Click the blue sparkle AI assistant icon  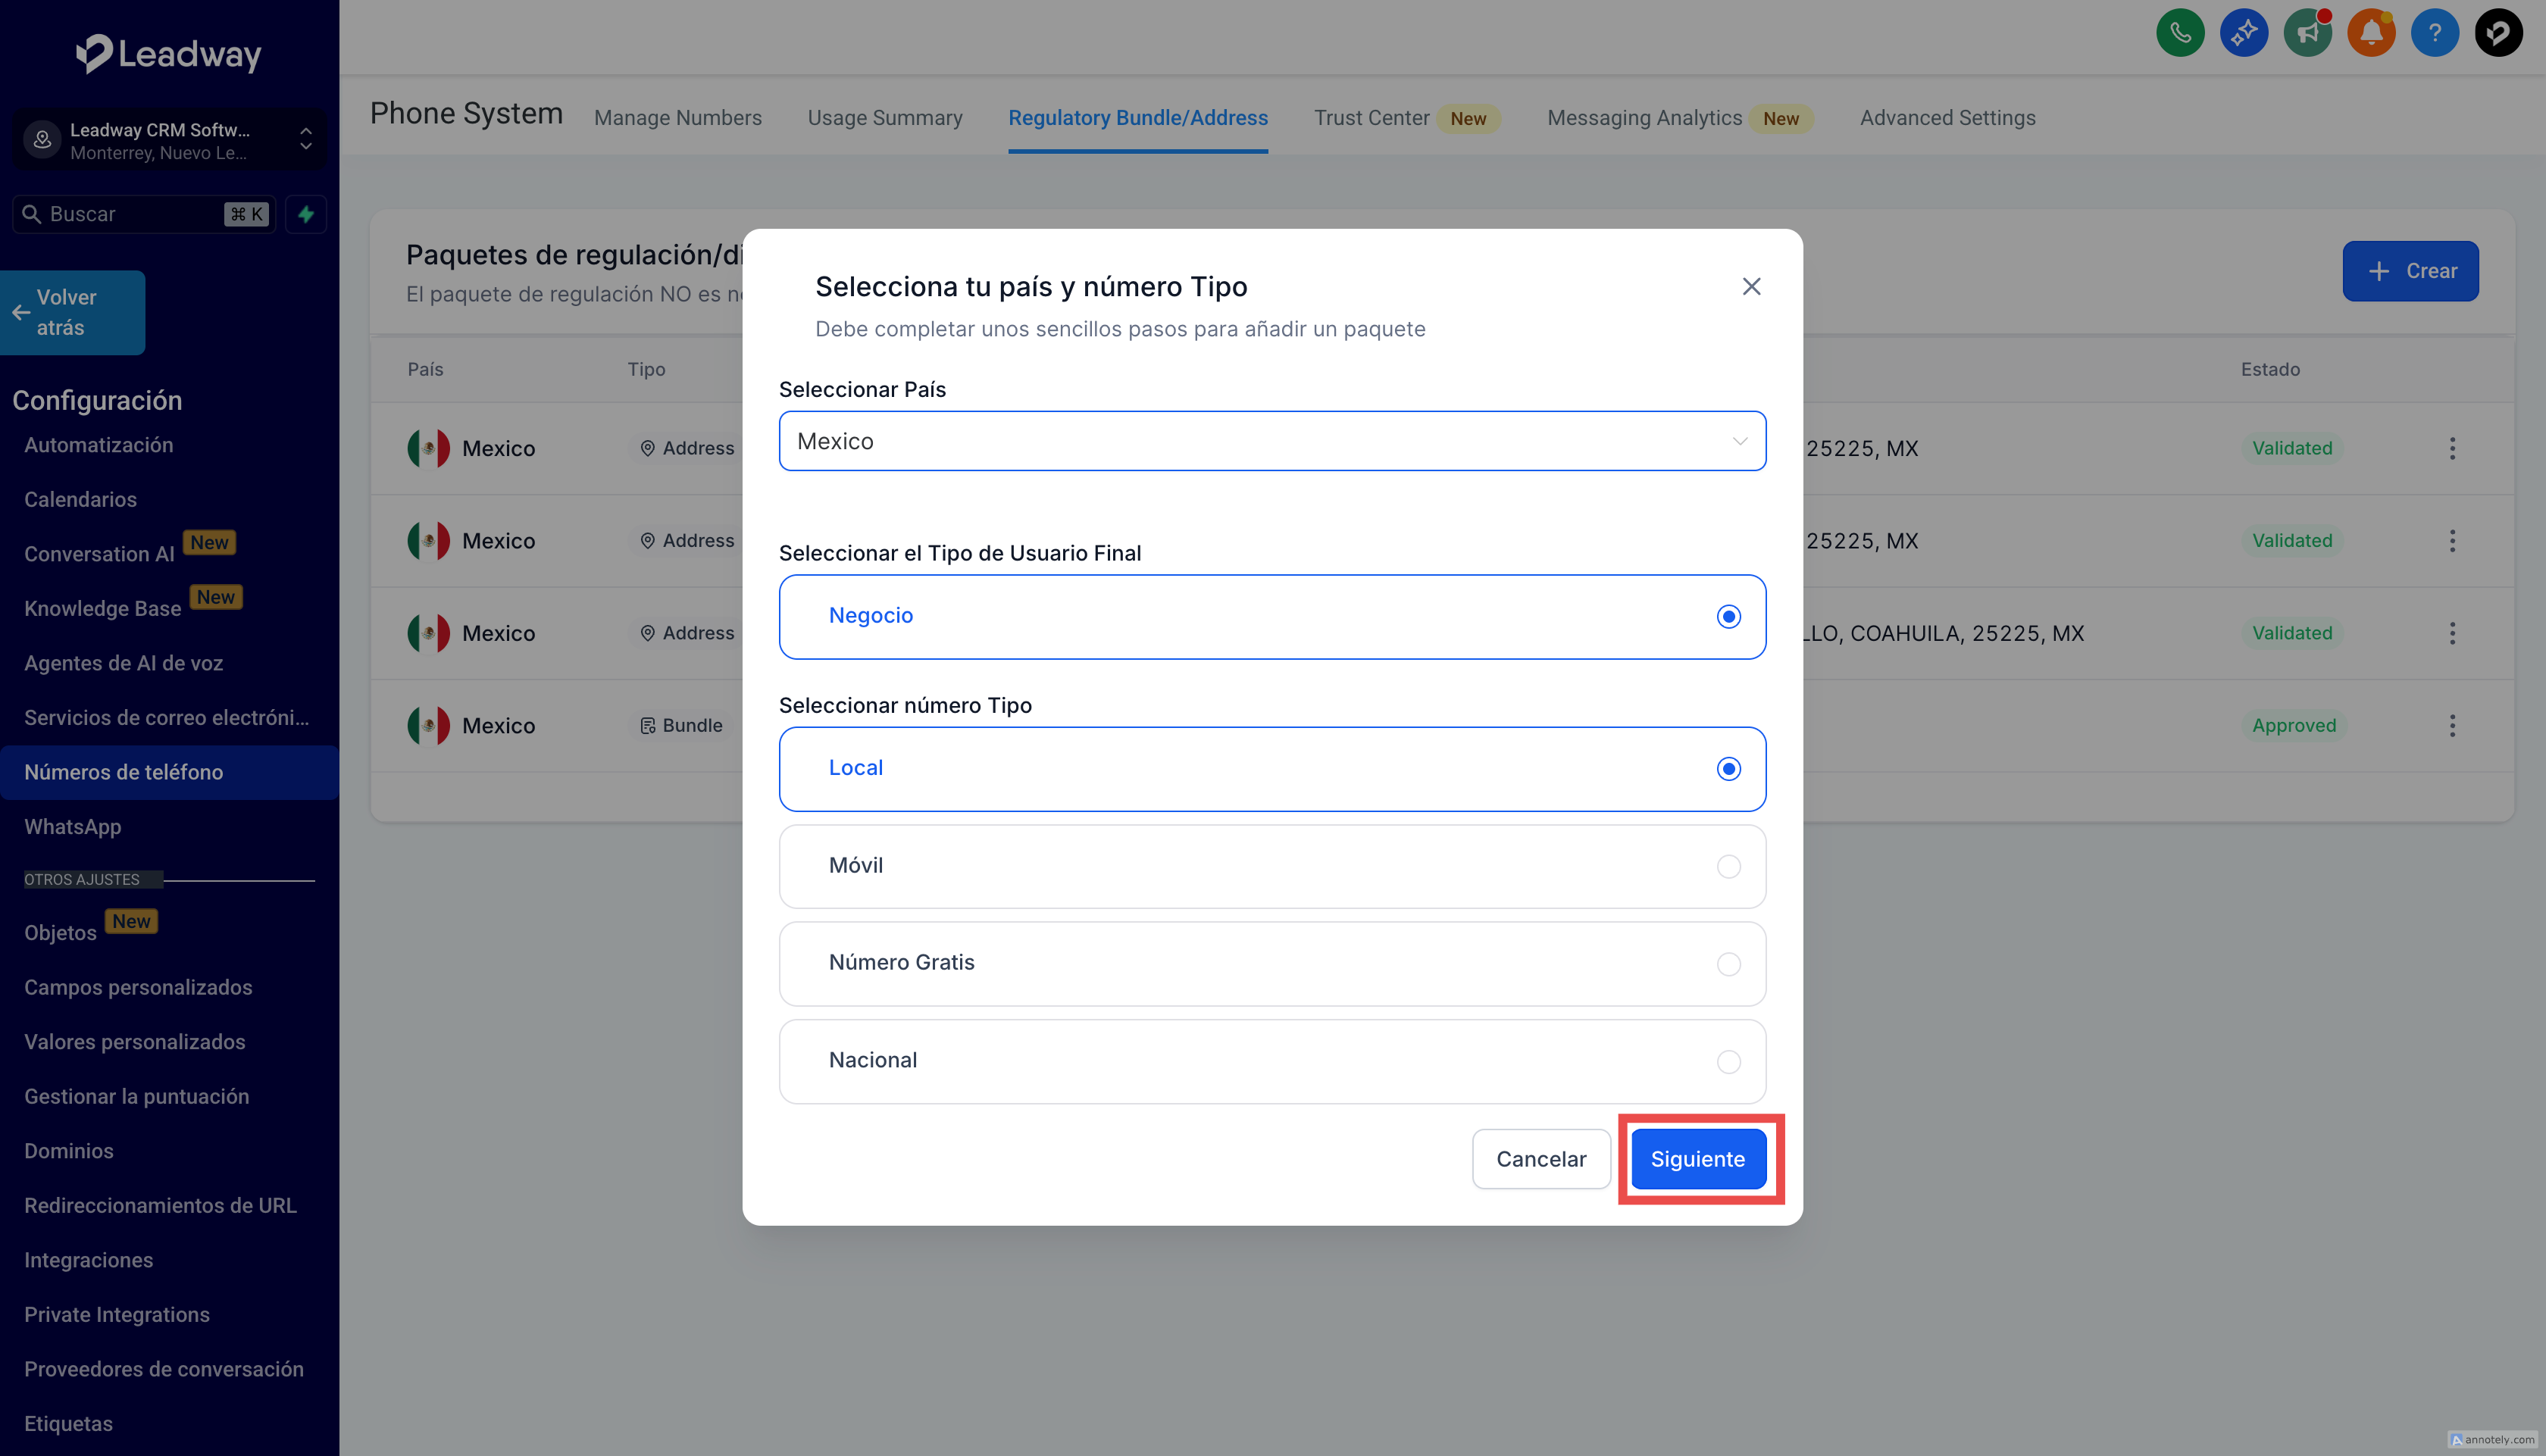tap(2243, 33)
